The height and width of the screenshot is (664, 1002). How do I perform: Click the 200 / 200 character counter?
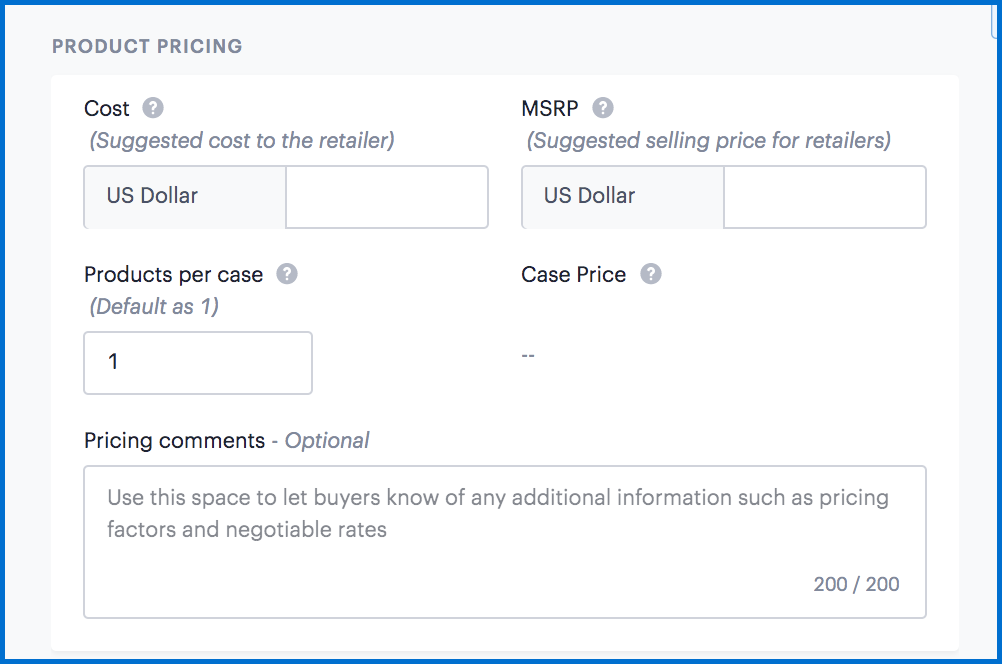click(856, 584)
